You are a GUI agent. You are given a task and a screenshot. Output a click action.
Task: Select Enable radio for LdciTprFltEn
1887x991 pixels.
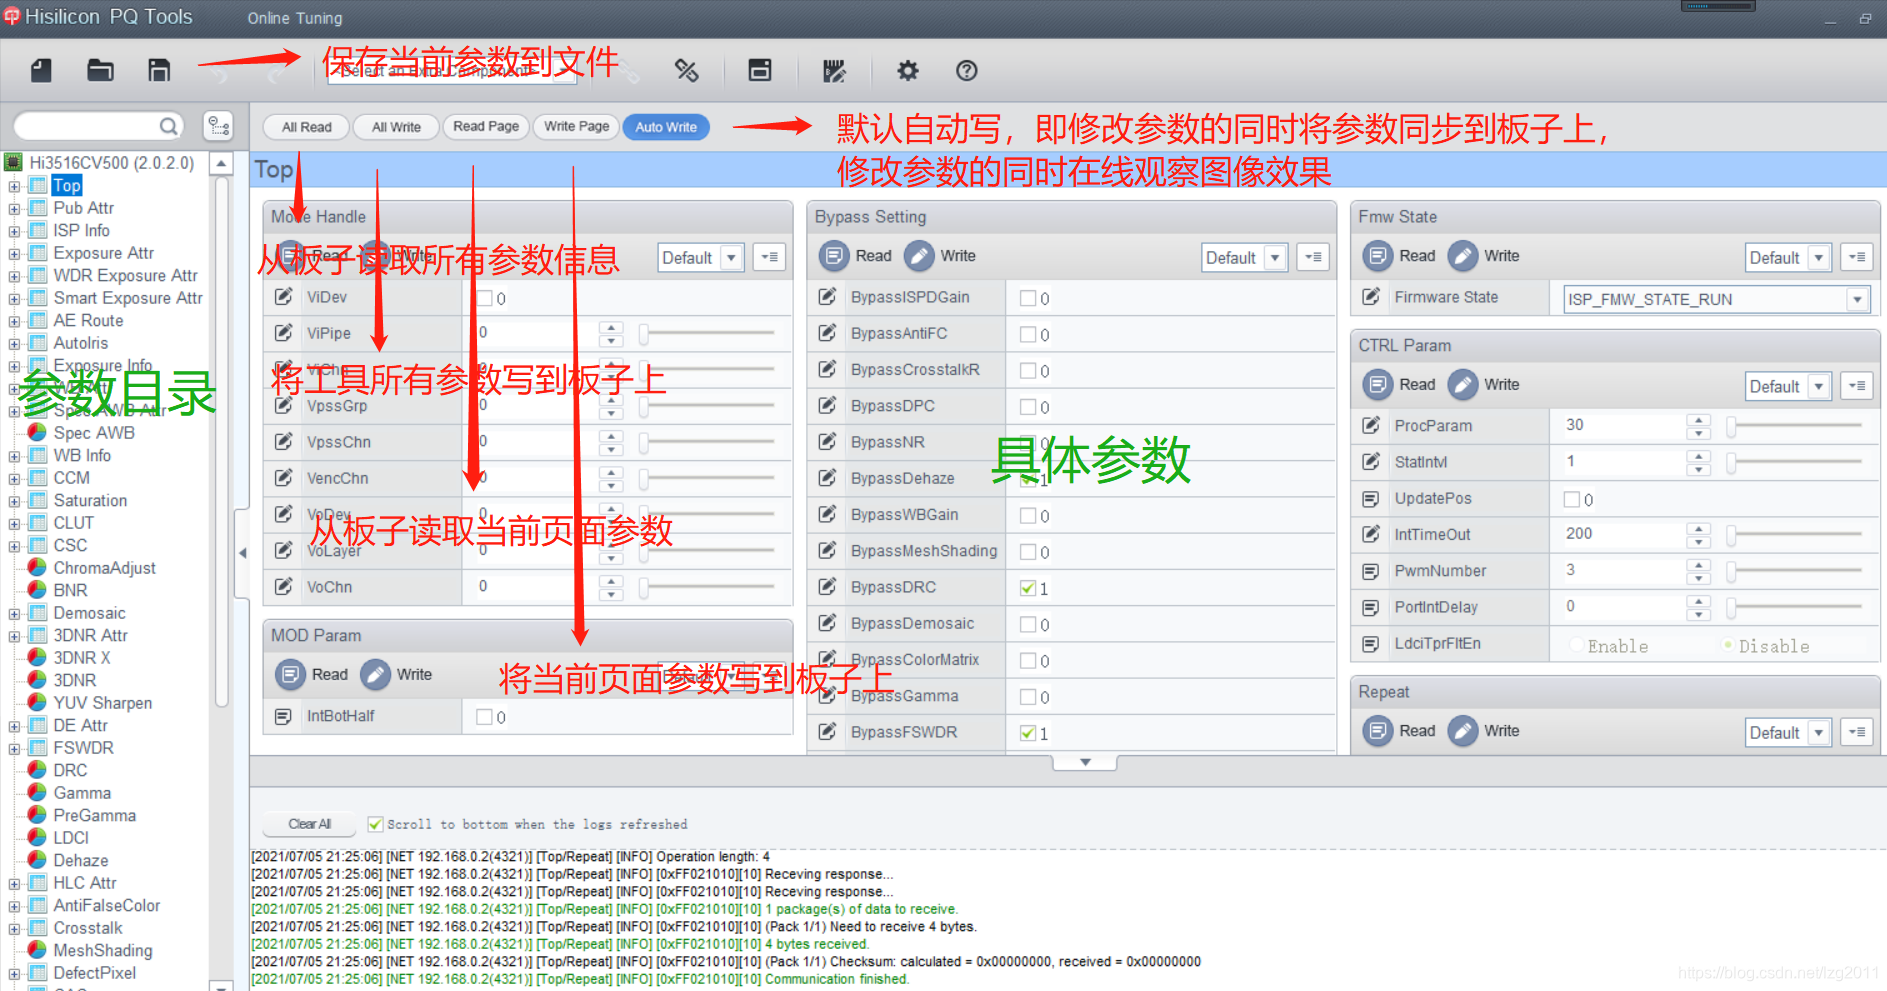pos(1577,645)
